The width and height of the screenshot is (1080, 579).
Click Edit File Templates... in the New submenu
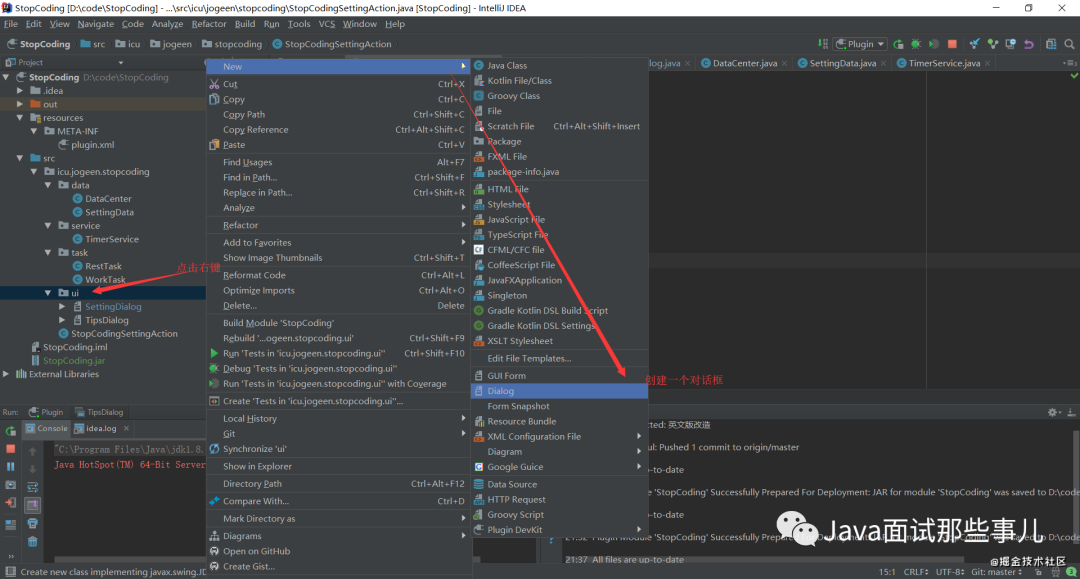(x=559, y=359)
